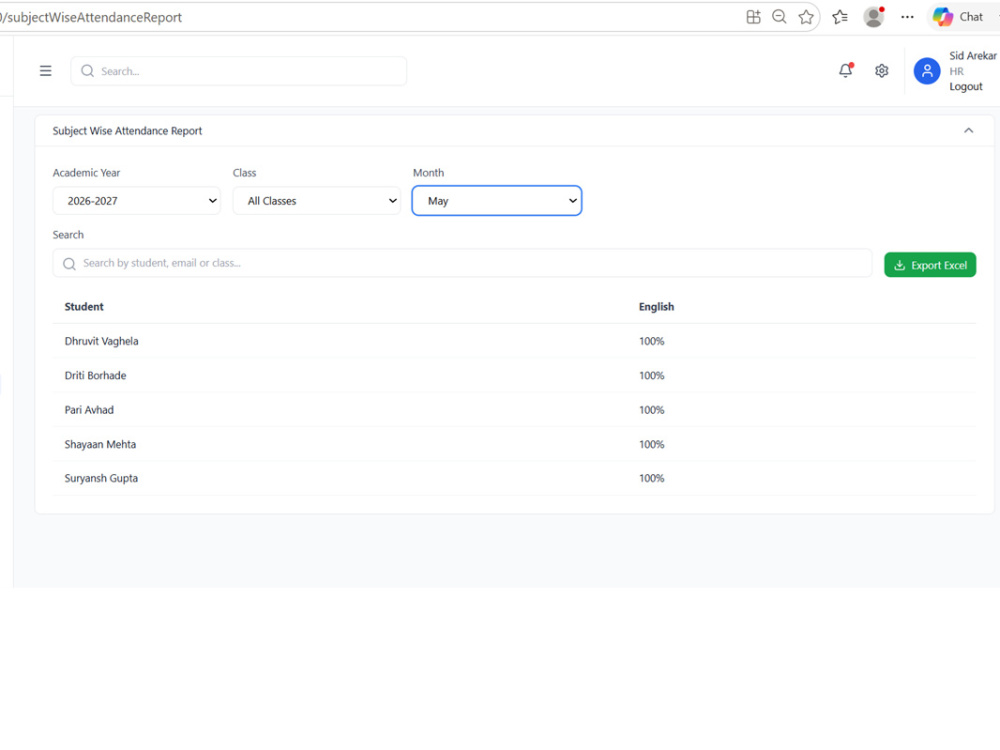Select the Driti Borhade row name

(95, 376)
